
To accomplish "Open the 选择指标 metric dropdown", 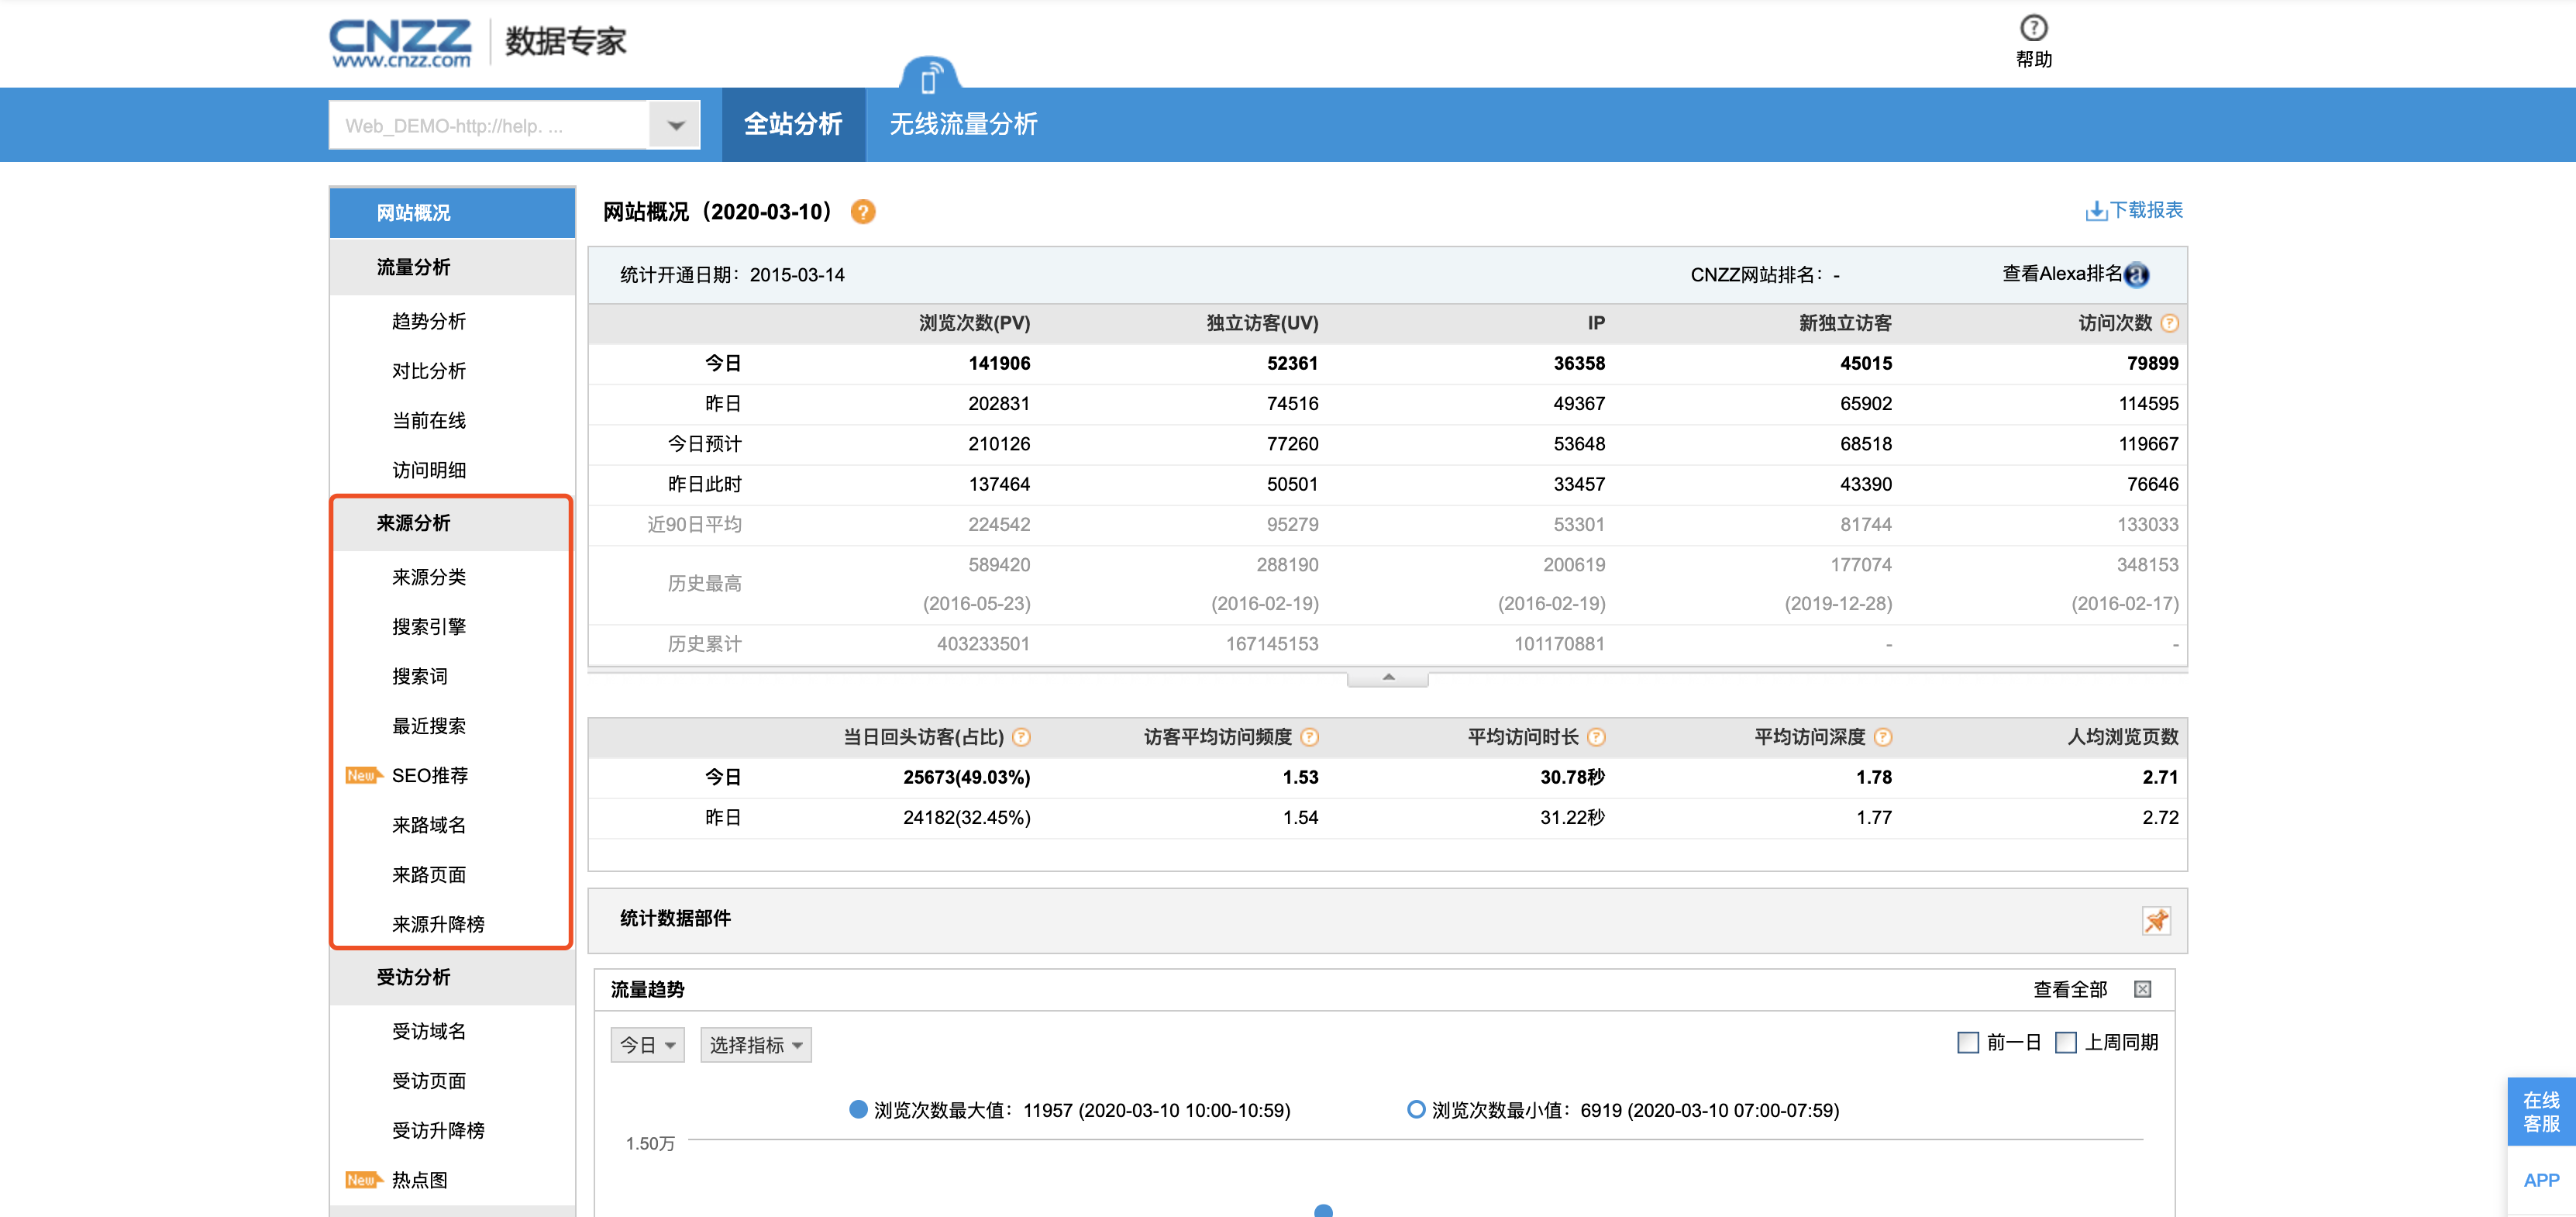I will (755, 1045).
